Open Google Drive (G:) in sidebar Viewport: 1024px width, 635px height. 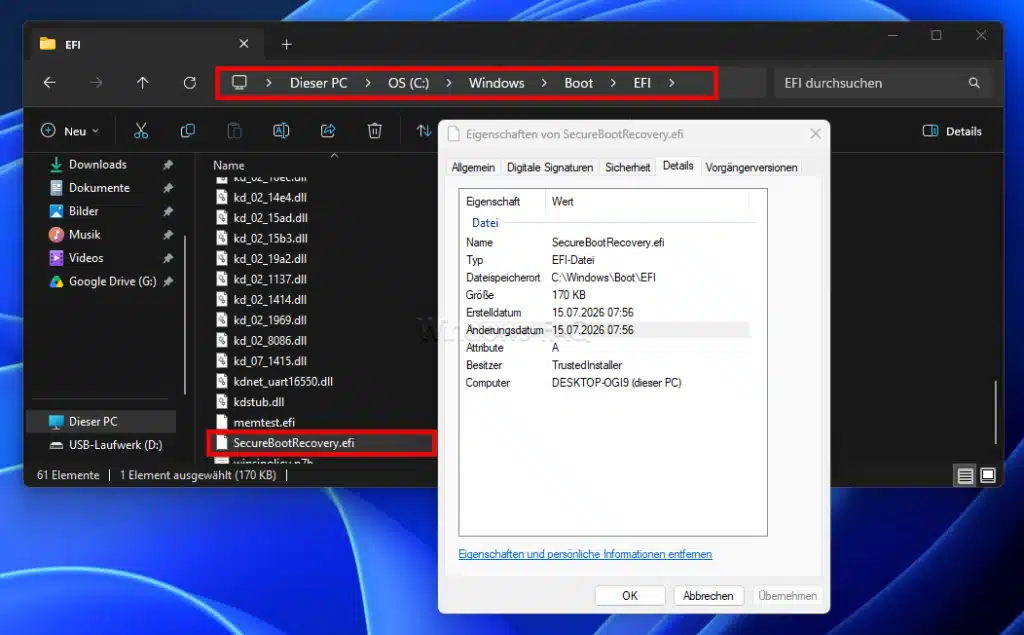pyautogui.click(x=112, y=282)
